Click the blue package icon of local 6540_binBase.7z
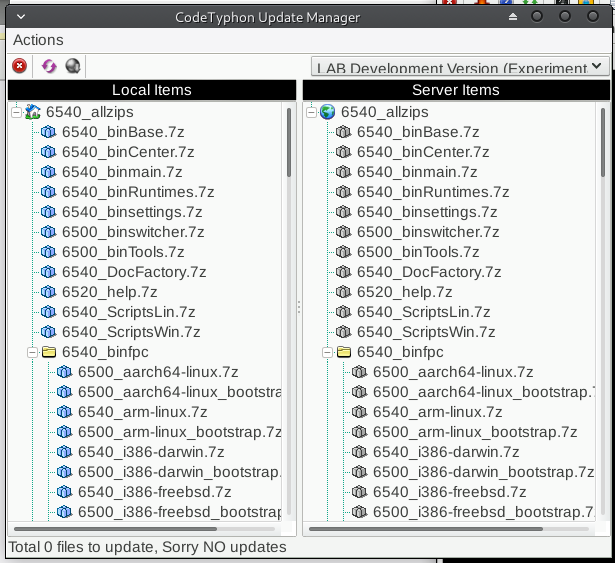This screenshot has height=563, width=615. pos(49,132)
